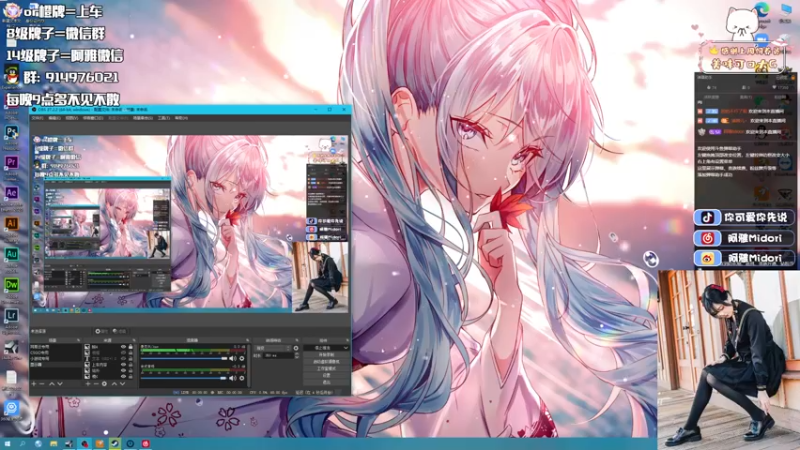The width and height of the screenshot is (800, 450).
Task: Pop out the Sources dock via header icon
Action: point(134,340)
